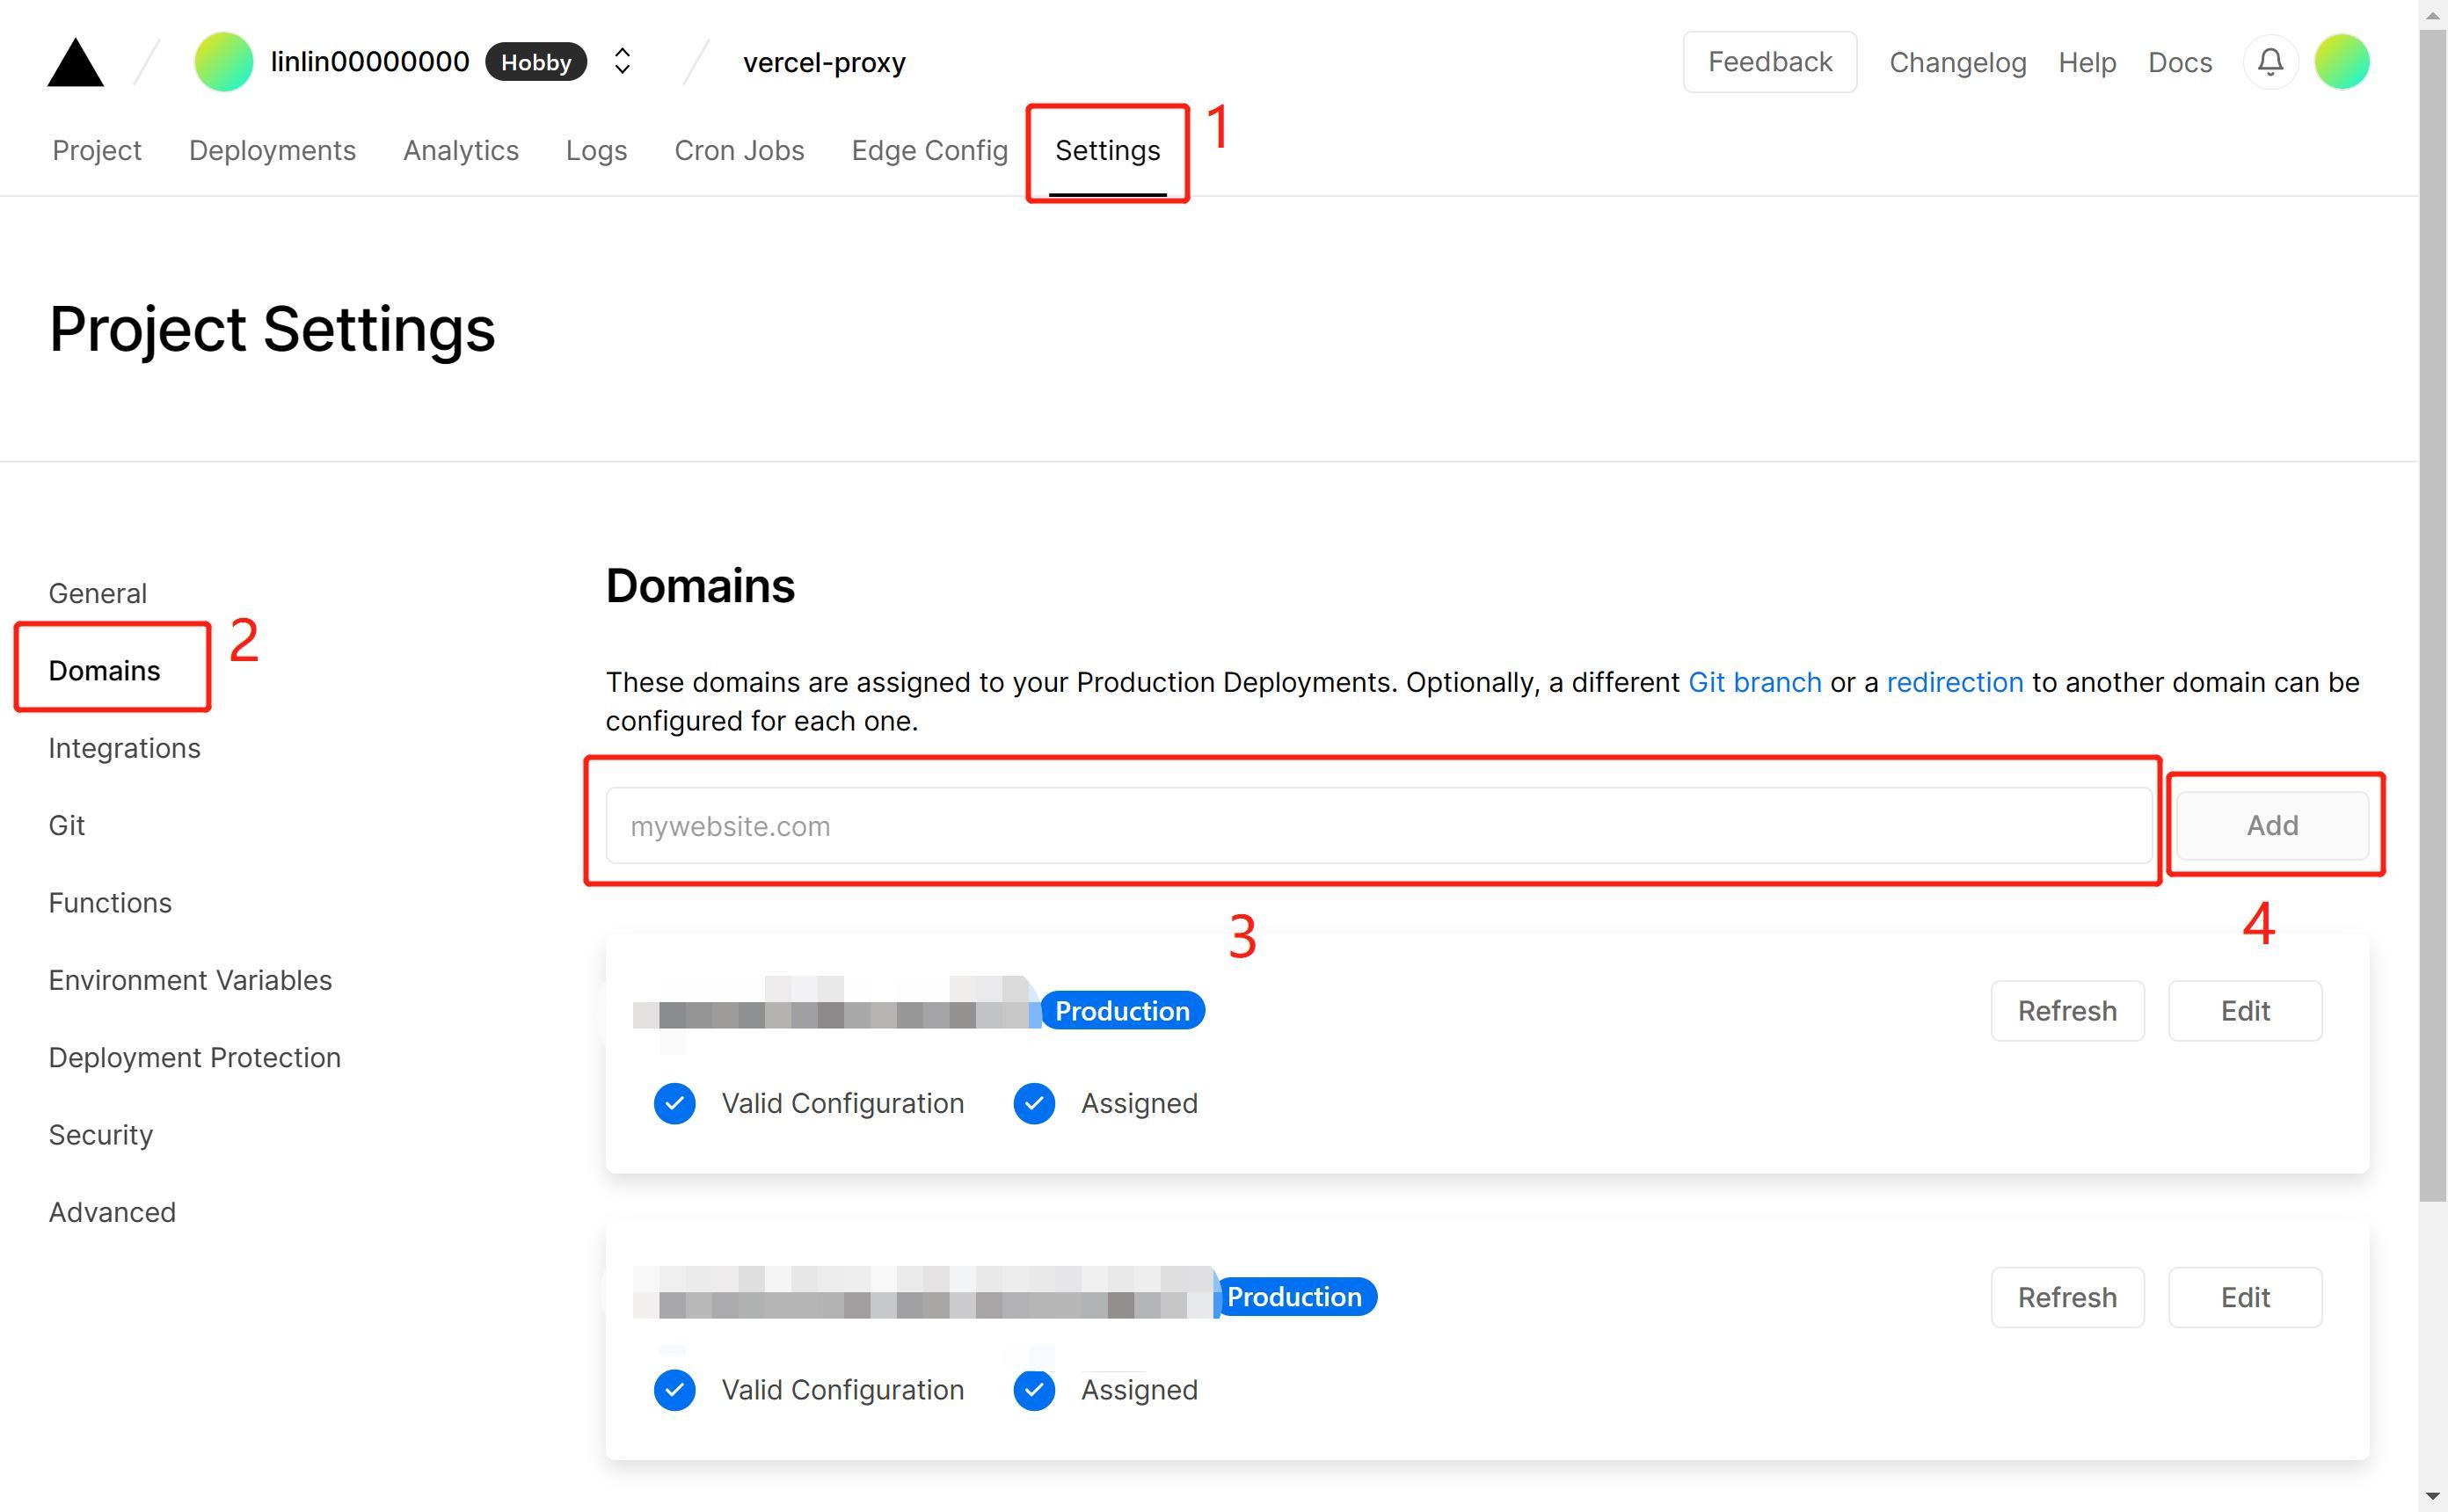The height and width of the screenshot is (1512, 2448).
Task: Open the Edge Config tab
Action: click(x=929, y=150)
